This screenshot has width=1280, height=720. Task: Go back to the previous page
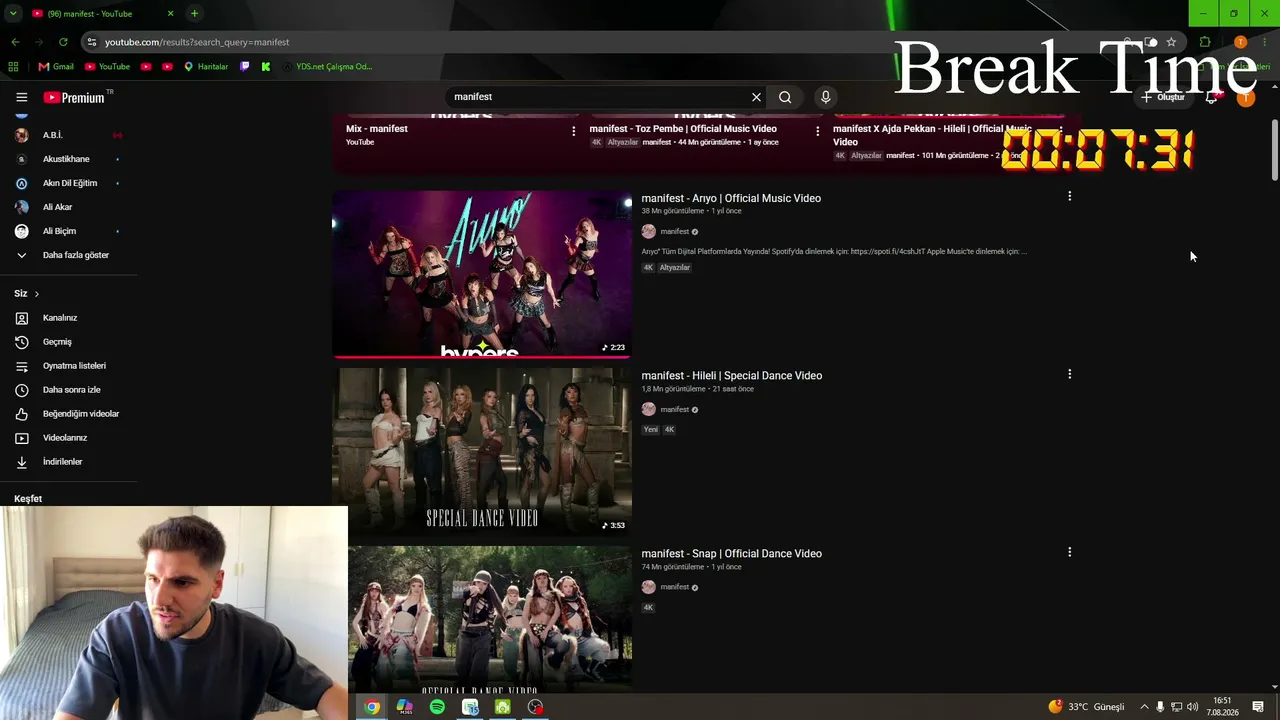click(15, 42)
